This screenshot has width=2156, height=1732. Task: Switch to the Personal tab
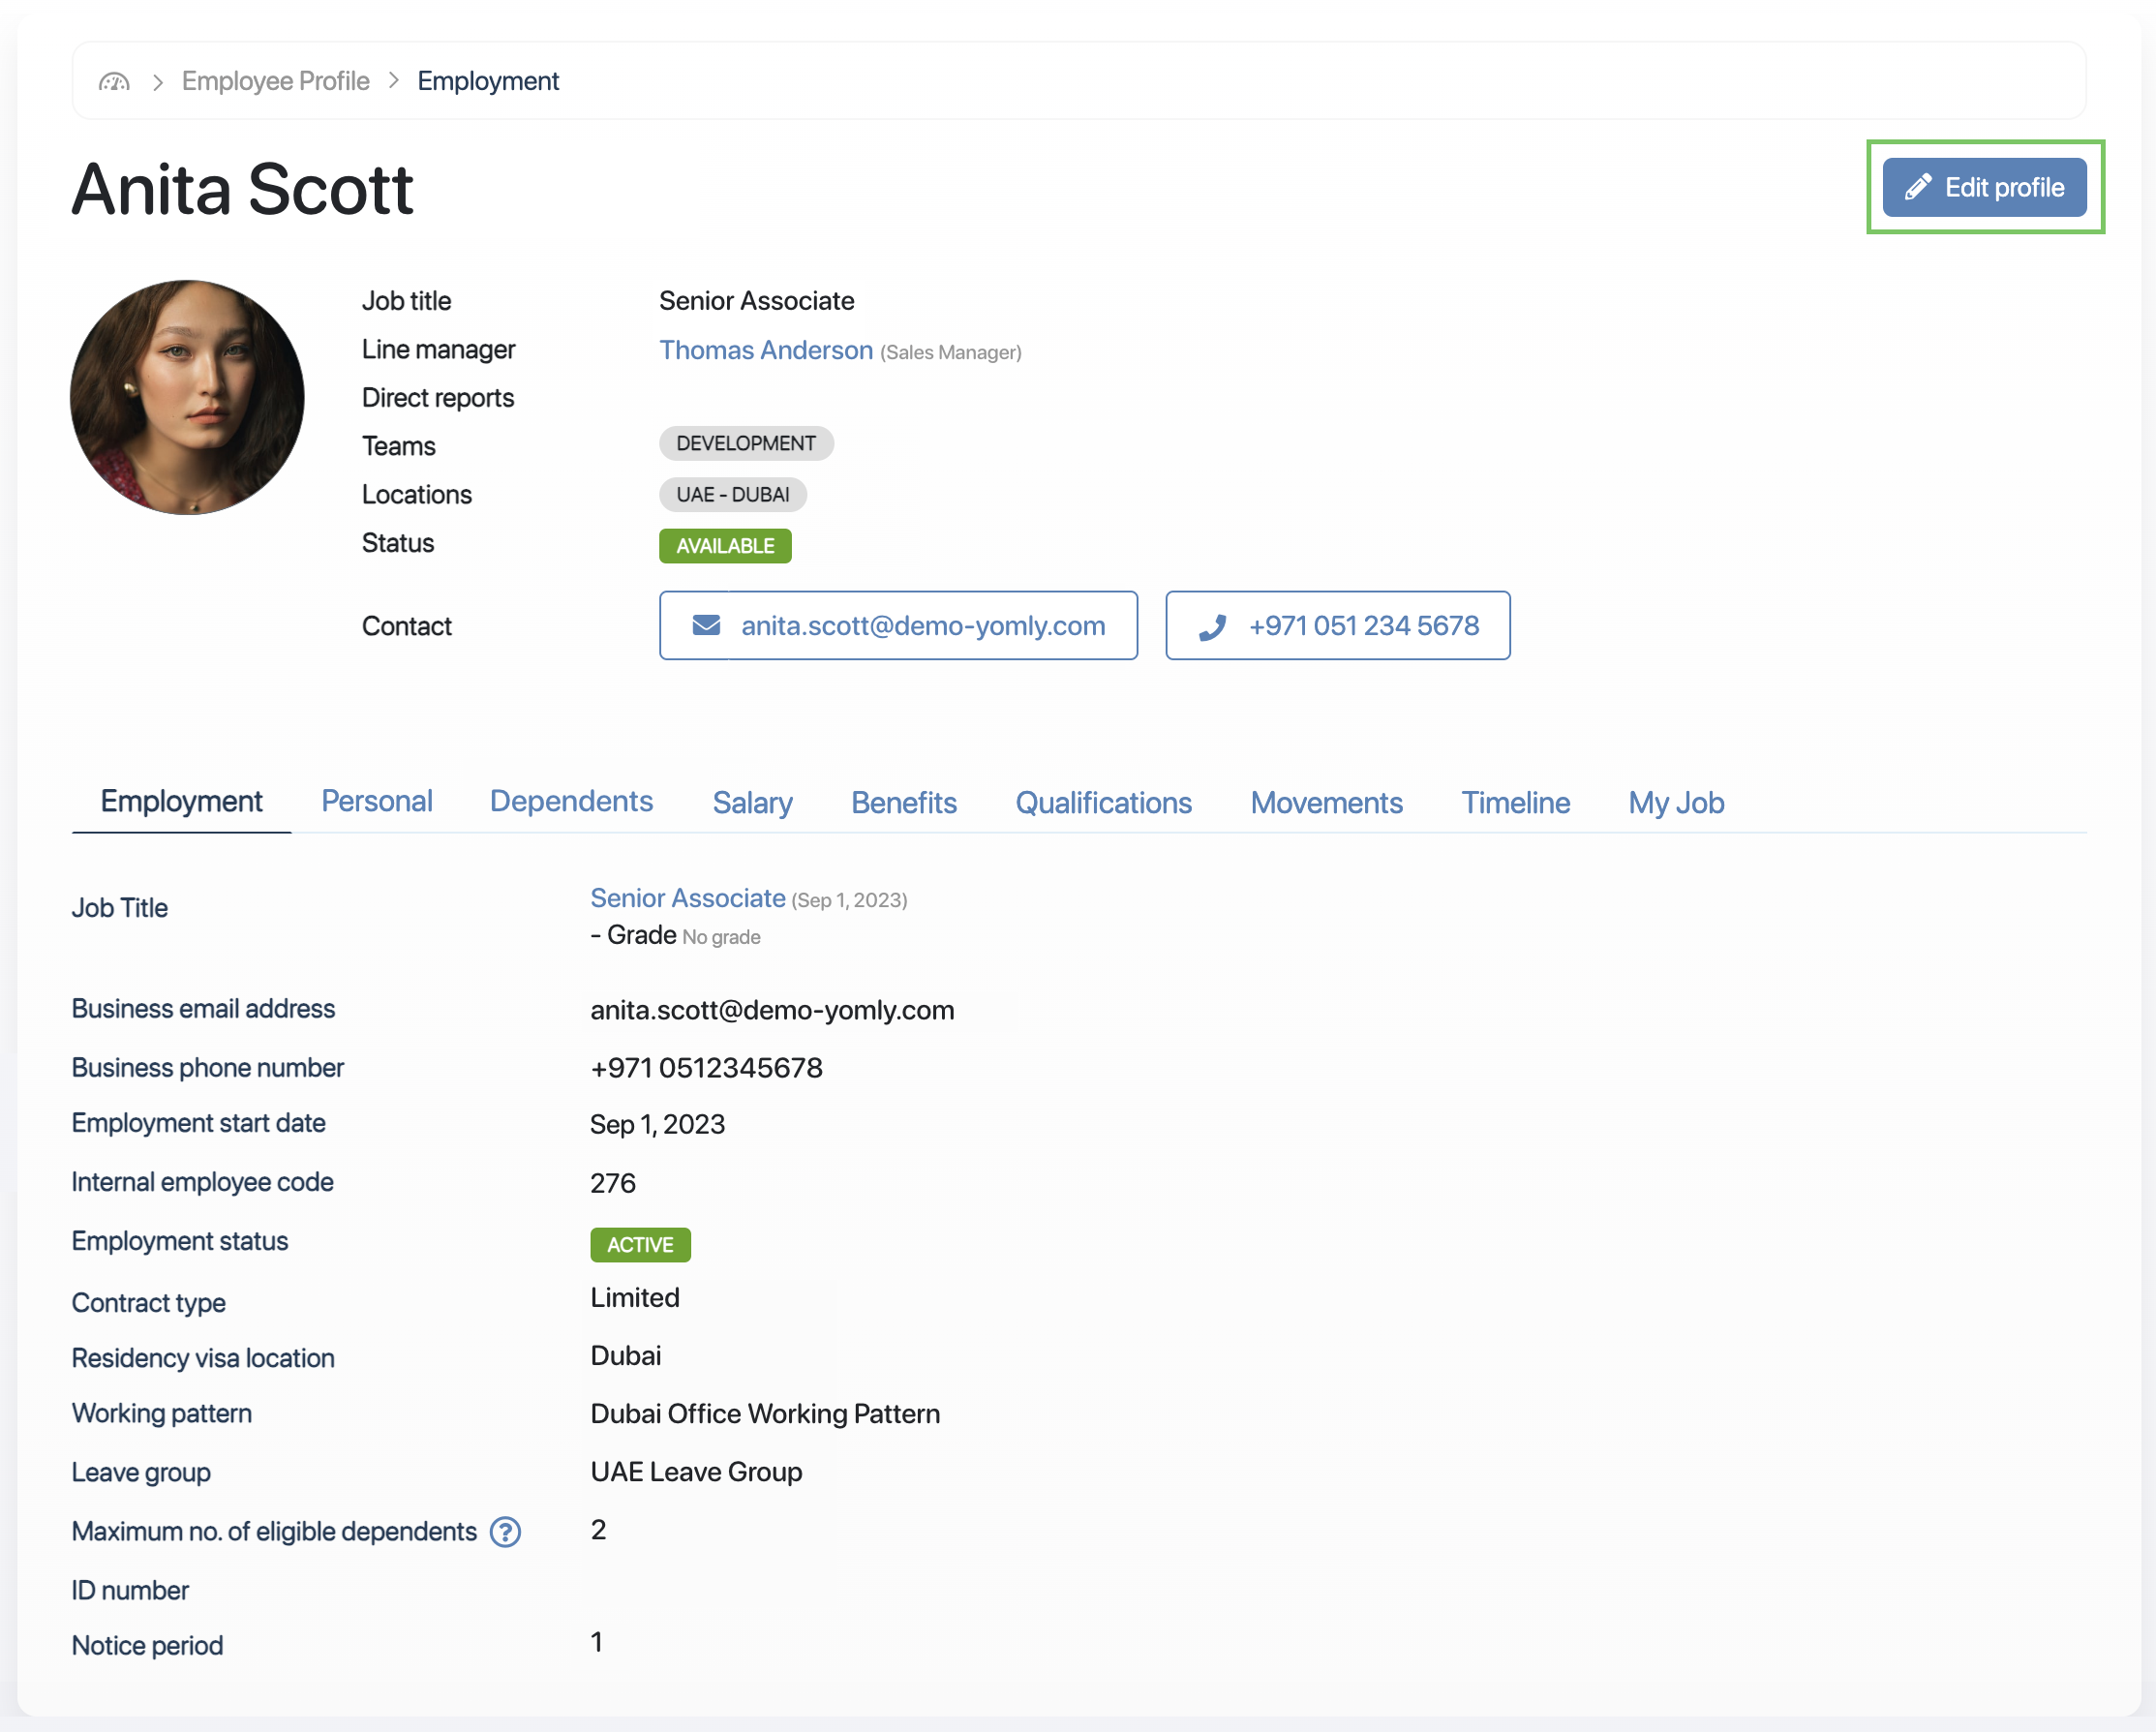coord(377,801)
